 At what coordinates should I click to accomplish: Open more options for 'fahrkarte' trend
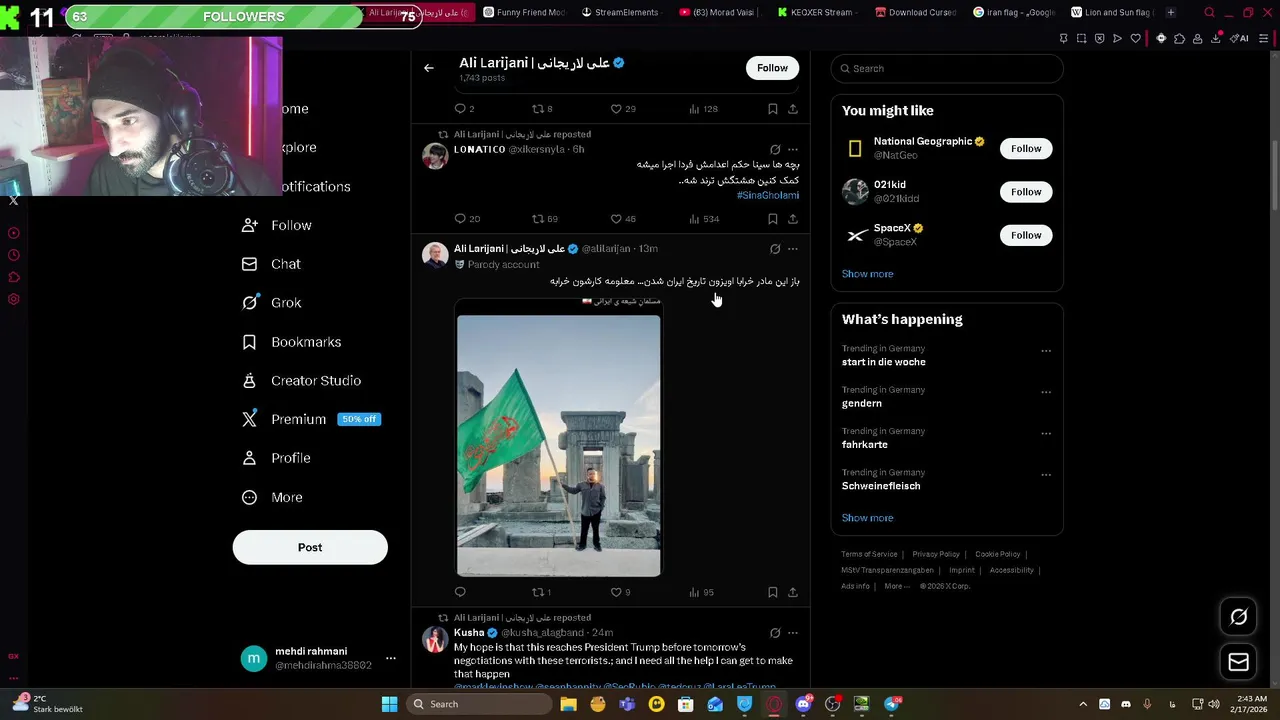coord(1046,434)
